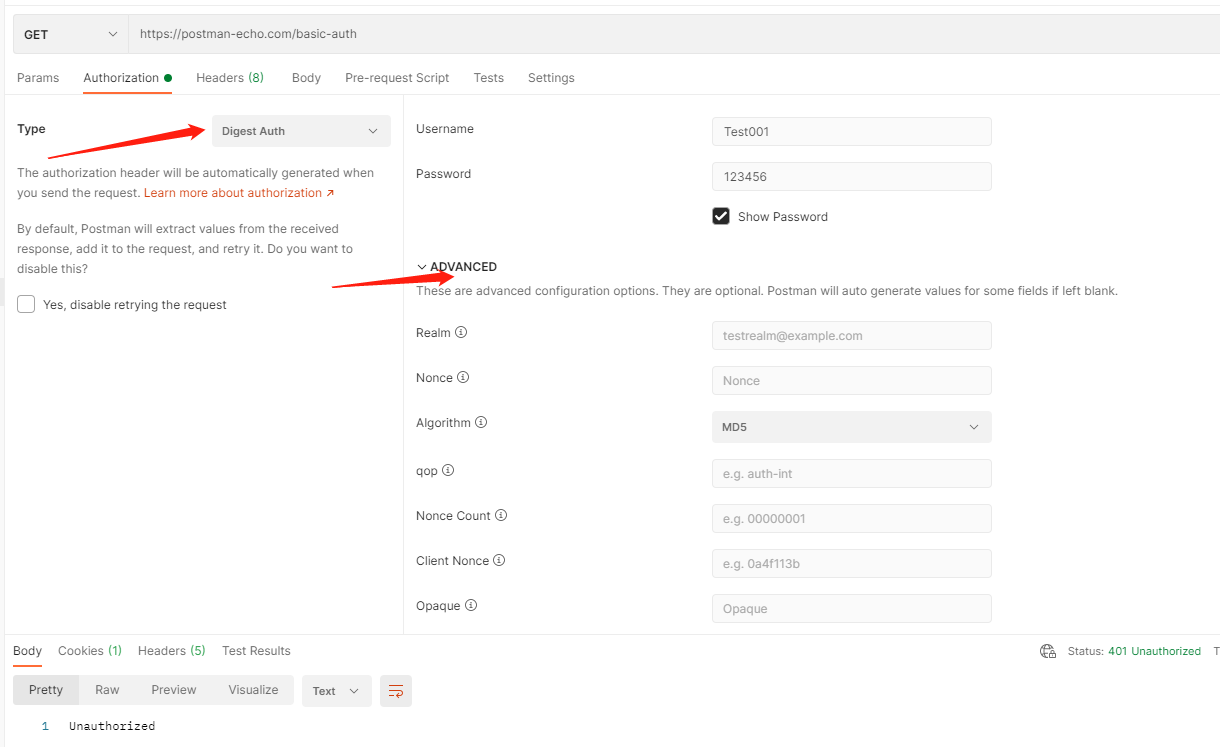Click the Opaque info icon
Image resolution: width=1220 pixels, height=747 pixels.
tap(471, 605)
